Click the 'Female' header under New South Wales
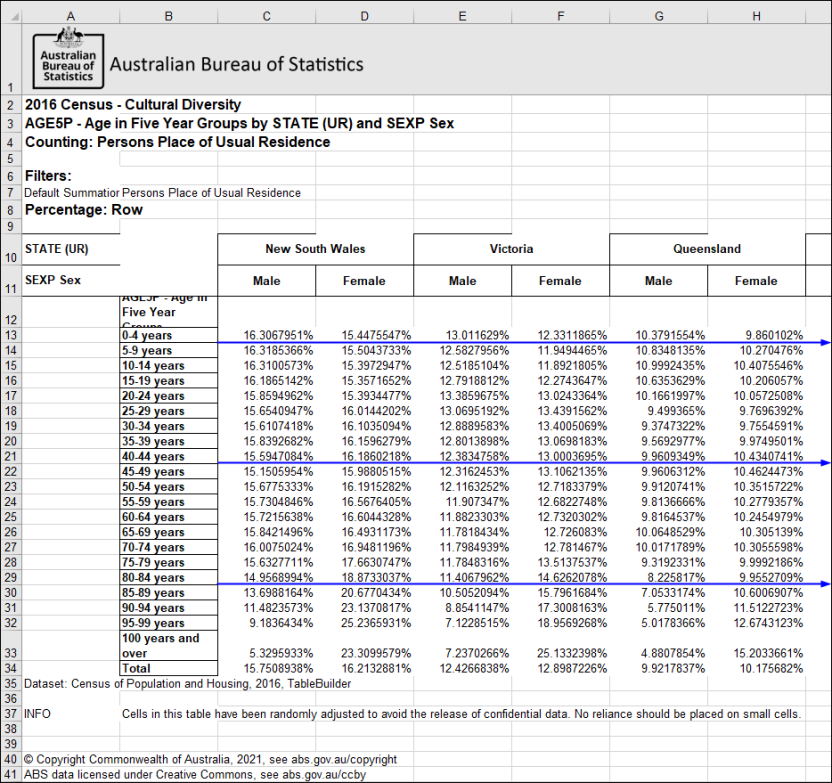832x783 pixels. pyautogui.click(x=365, y=281)
